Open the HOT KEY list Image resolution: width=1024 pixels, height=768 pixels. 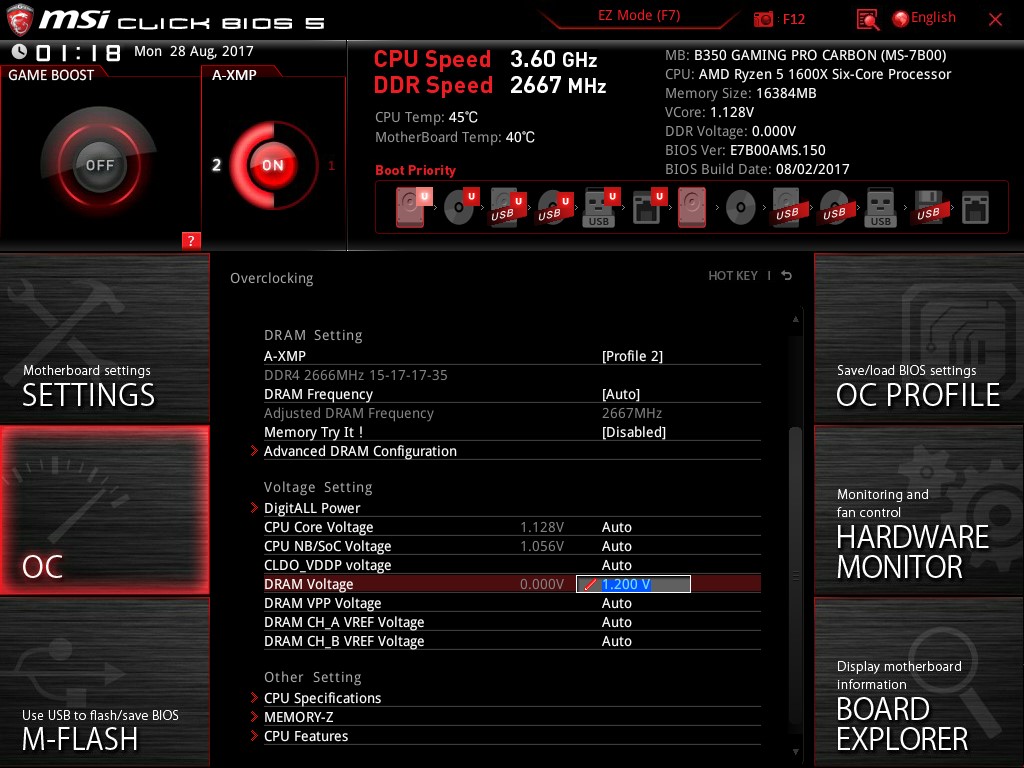(x=733, y=276)
